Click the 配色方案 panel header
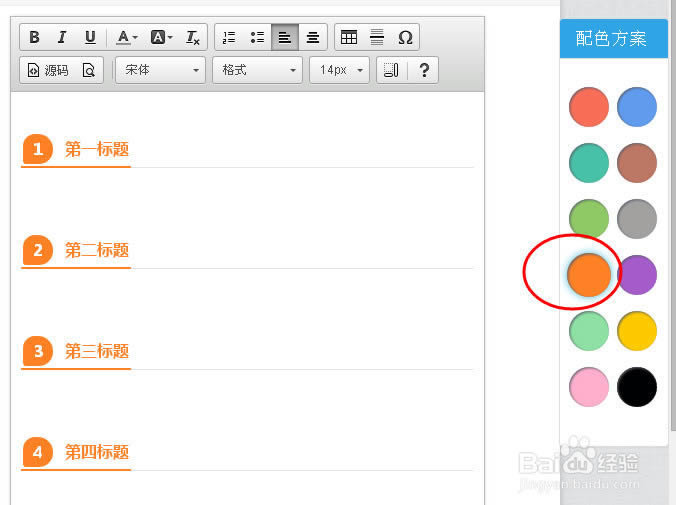This screenshot has width=676, height=505. (611, 39)
